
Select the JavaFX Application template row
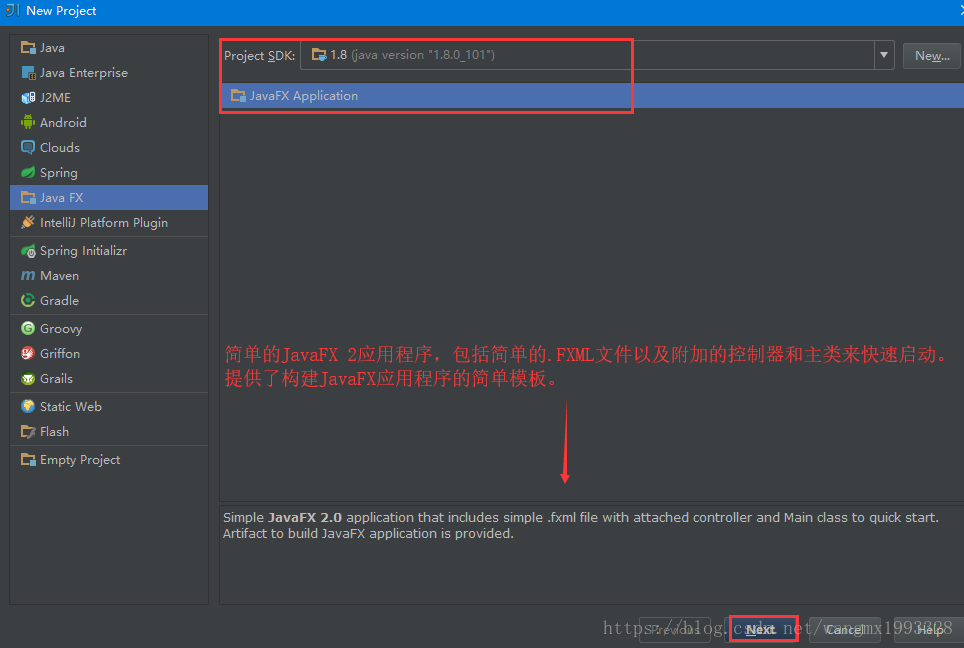tap(592, 95)
